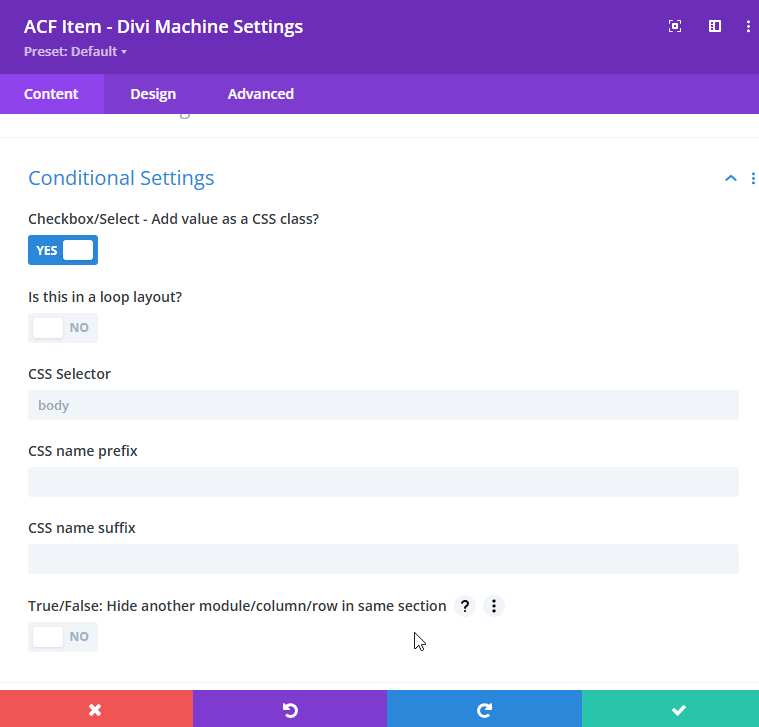Collapse Conditional Settings section chevron

coord(730,178)
